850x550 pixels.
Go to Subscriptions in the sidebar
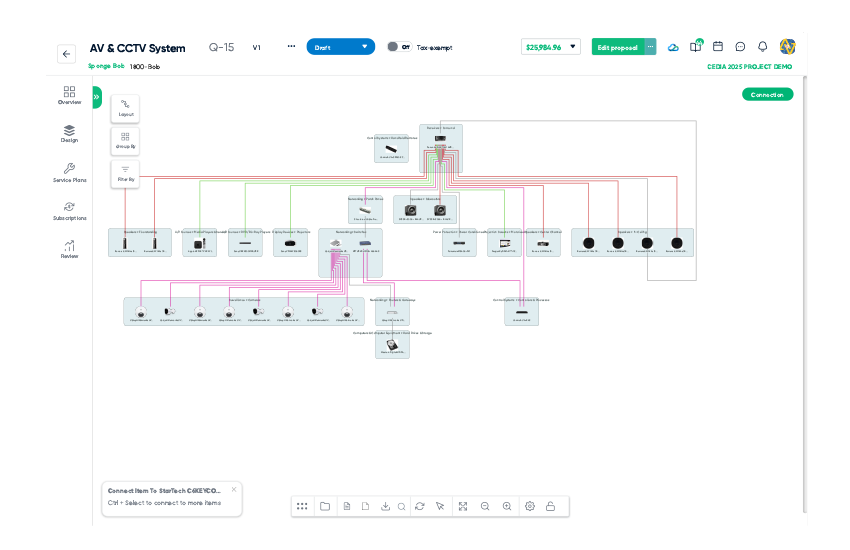coord(69,211)
